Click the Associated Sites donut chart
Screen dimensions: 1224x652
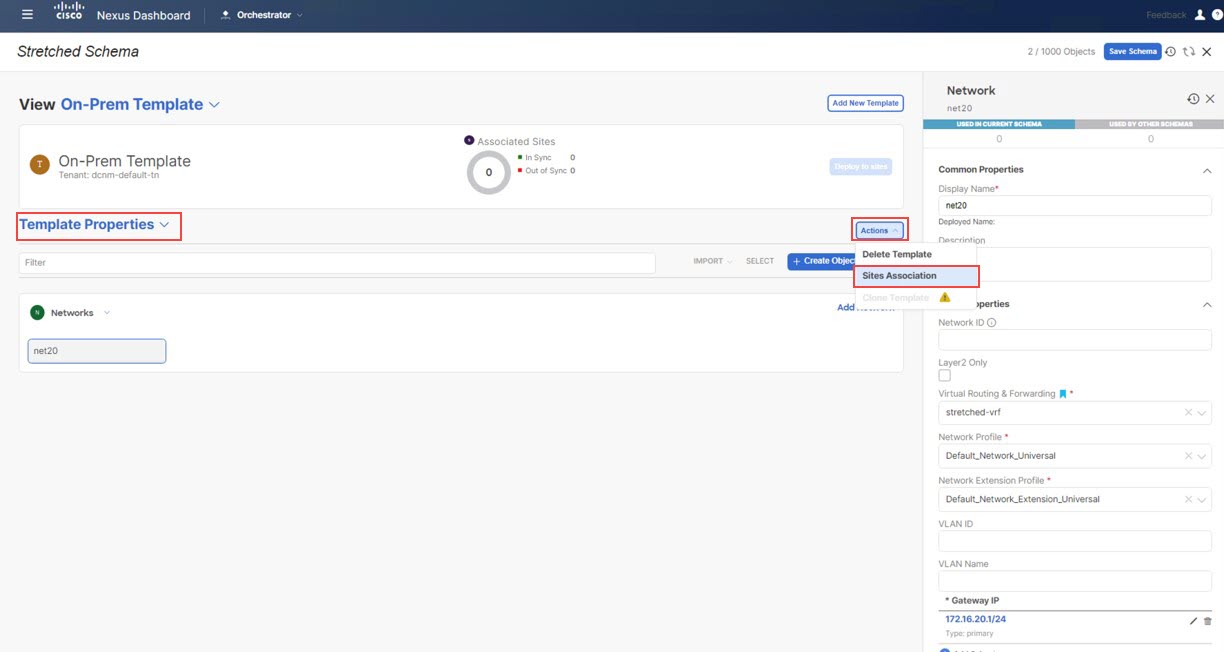click(x=489, y=172)
